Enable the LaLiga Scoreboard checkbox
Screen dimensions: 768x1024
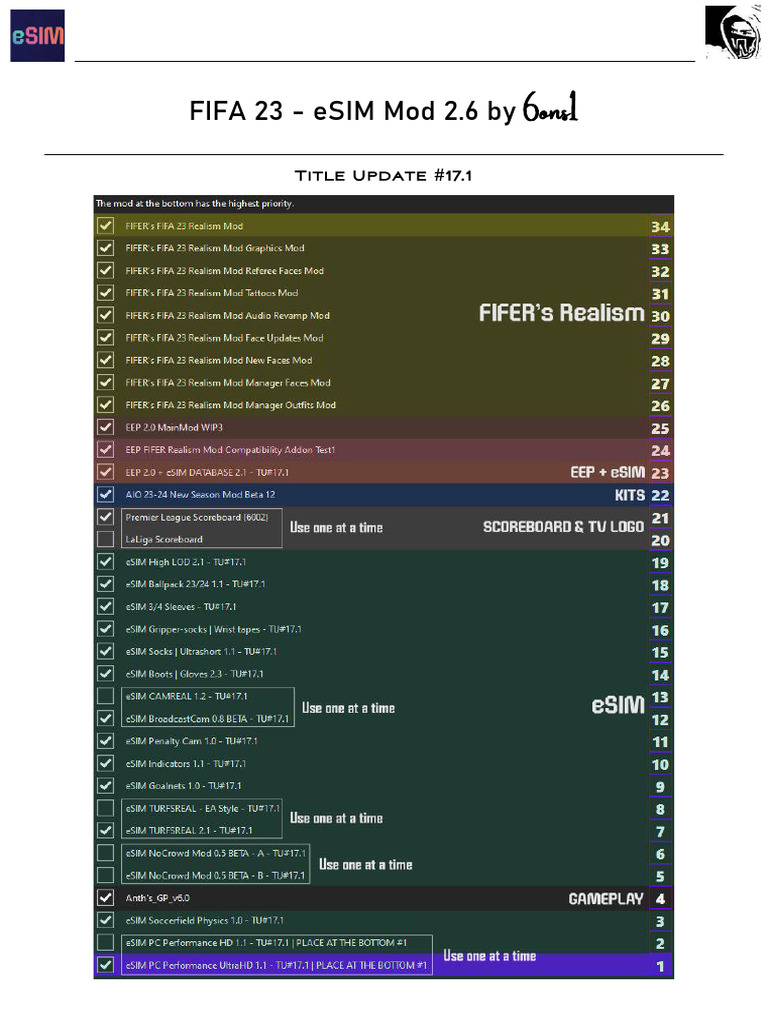point(105,539)
